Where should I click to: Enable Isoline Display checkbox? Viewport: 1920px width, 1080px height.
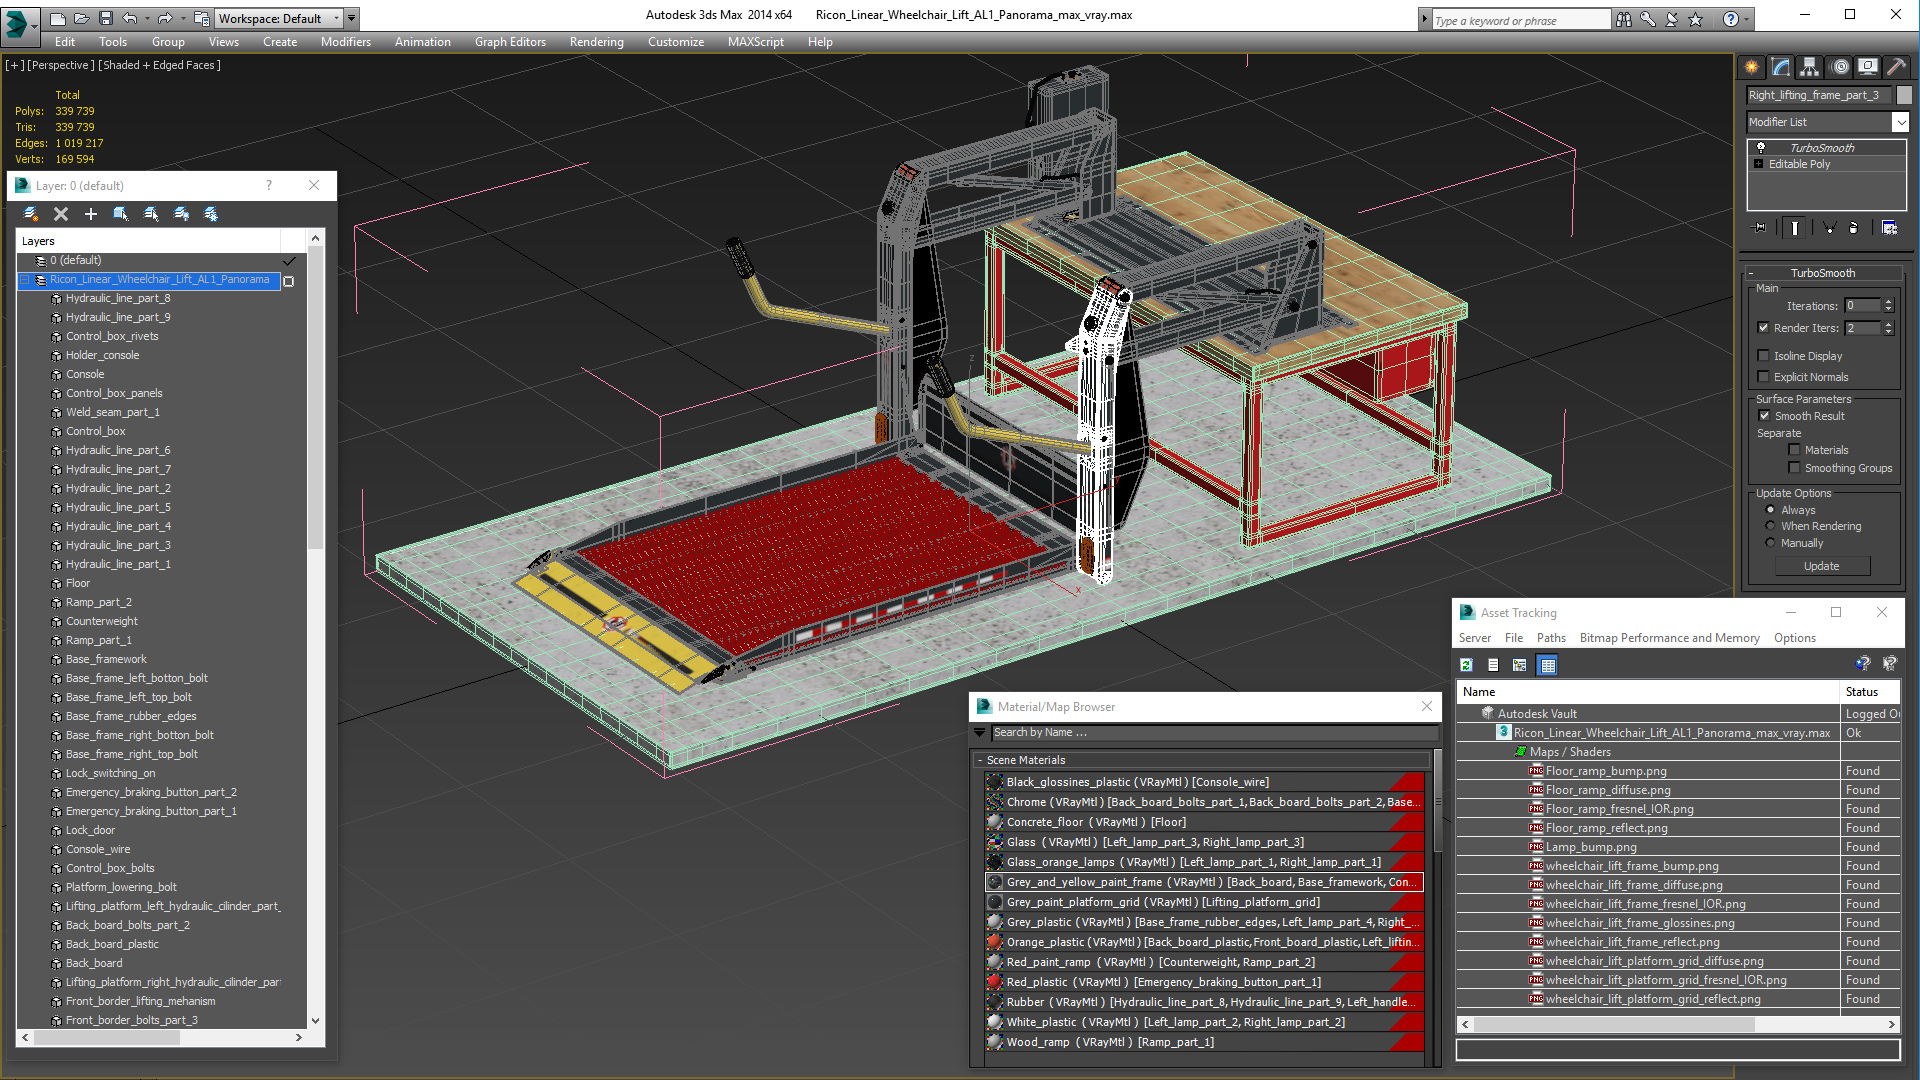[x=1764, y=356]
